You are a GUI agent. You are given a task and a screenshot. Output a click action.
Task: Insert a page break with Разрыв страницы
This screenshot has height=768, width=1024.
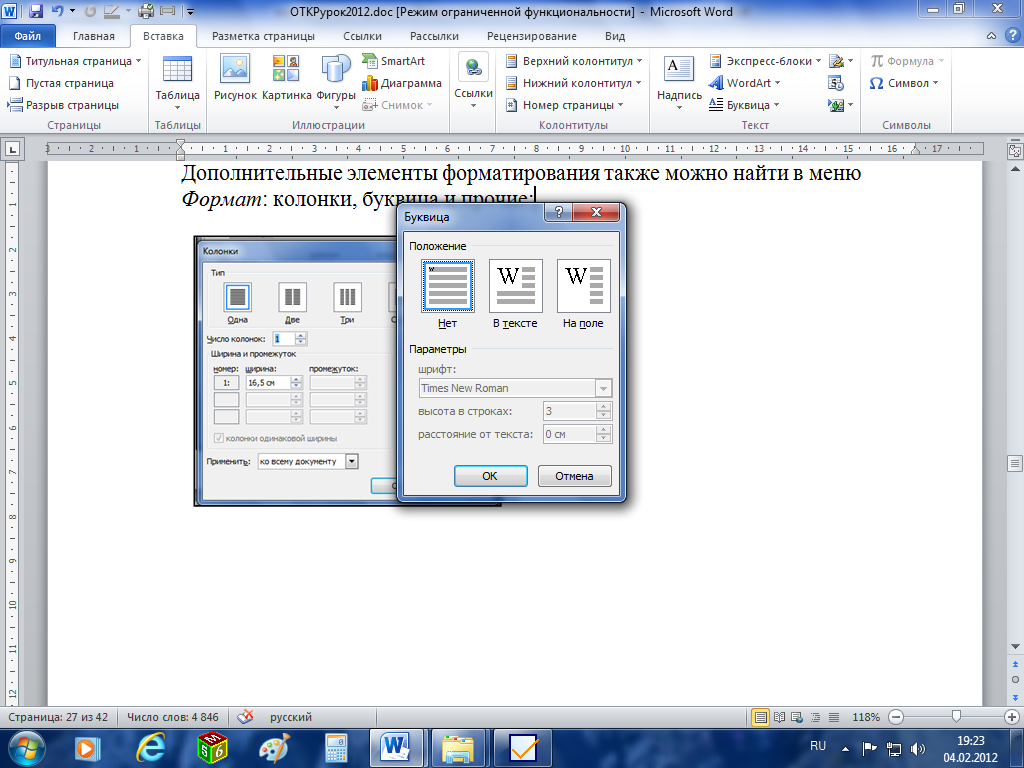point(63,105)
